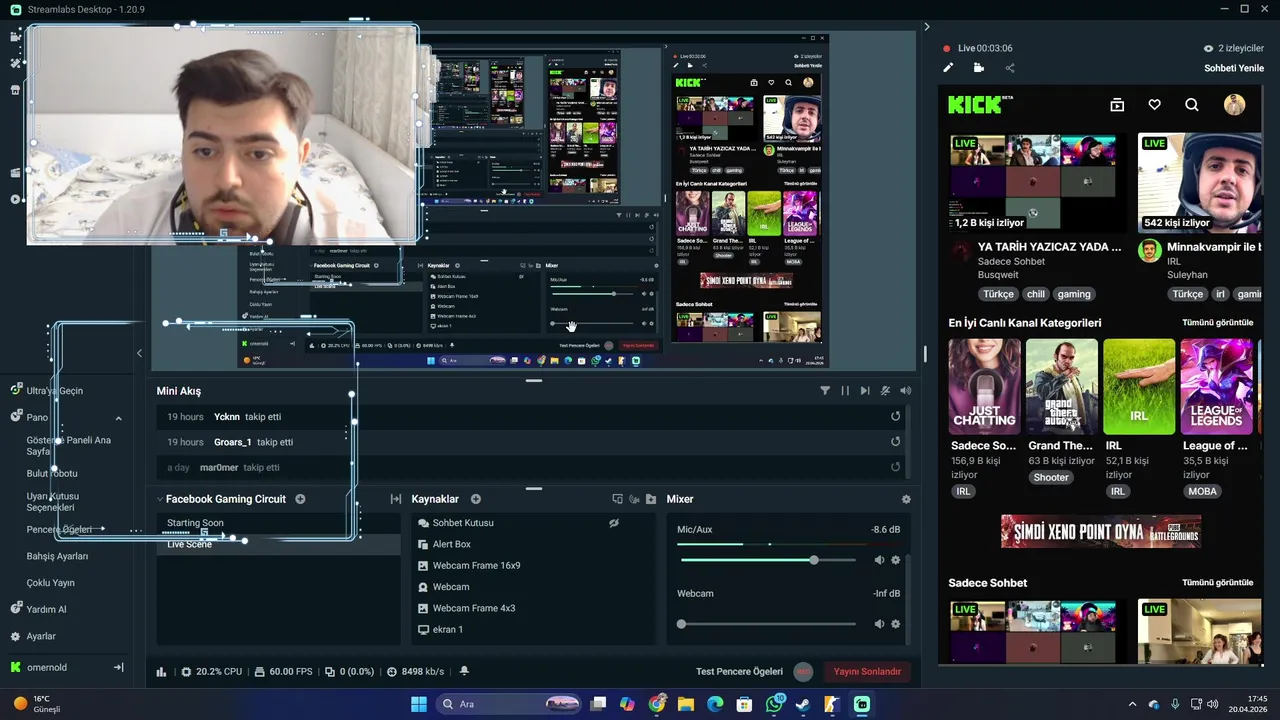
Task: Collapse the right chat panel chevron
Action: pos(927,27)
